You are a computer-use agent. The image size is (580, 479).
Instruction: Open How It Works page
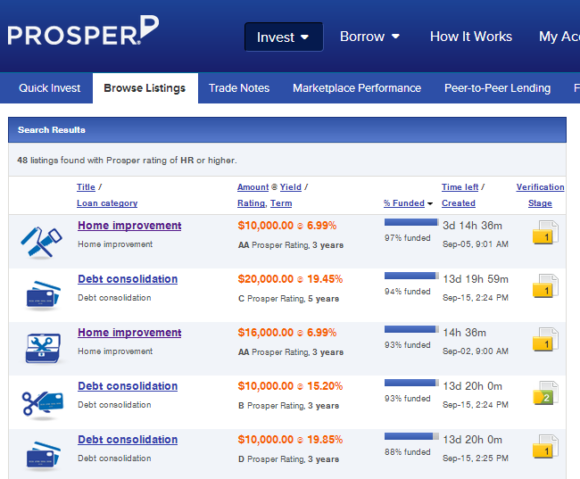tap(471, 36)
